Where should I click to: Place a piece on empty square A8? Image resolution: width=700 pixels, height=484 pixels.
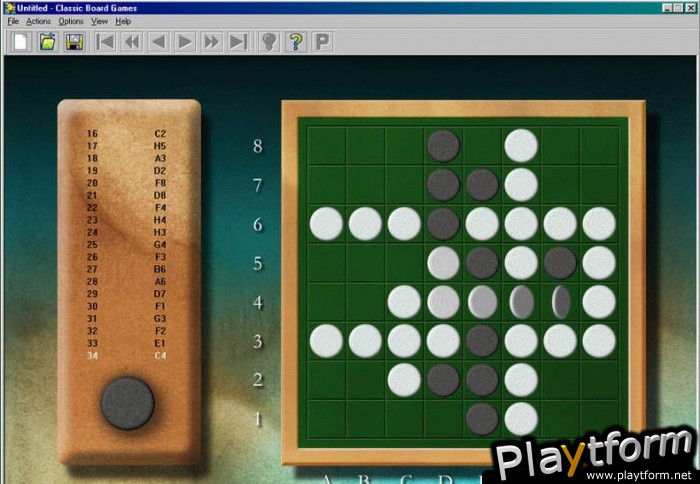pyautogui.click(x=326, y=146)
